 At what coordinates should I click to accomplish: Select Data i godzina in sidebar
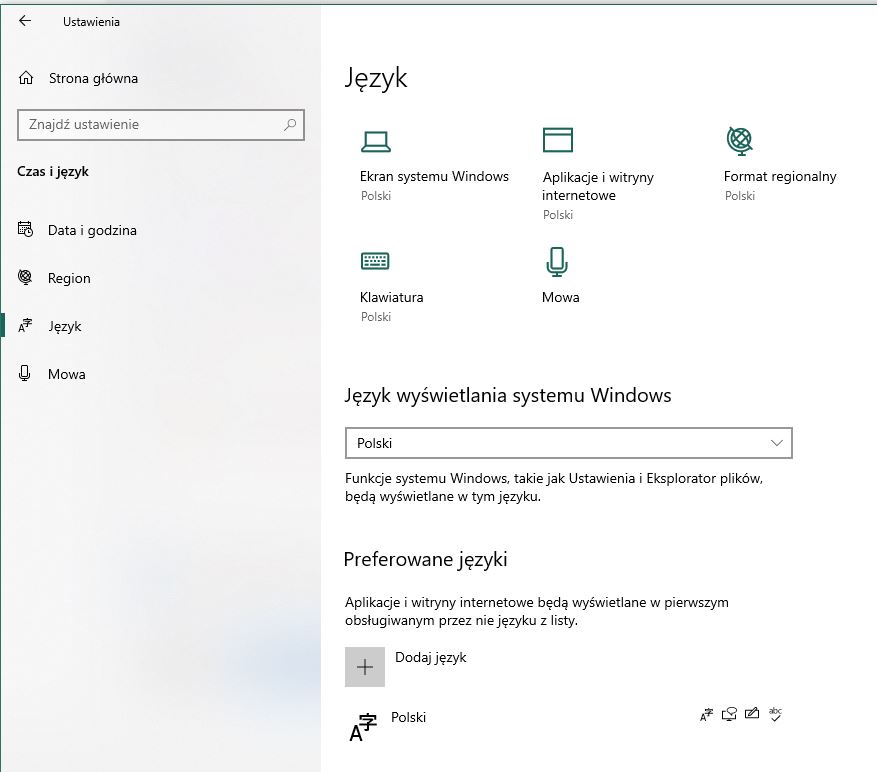[92, 230]
